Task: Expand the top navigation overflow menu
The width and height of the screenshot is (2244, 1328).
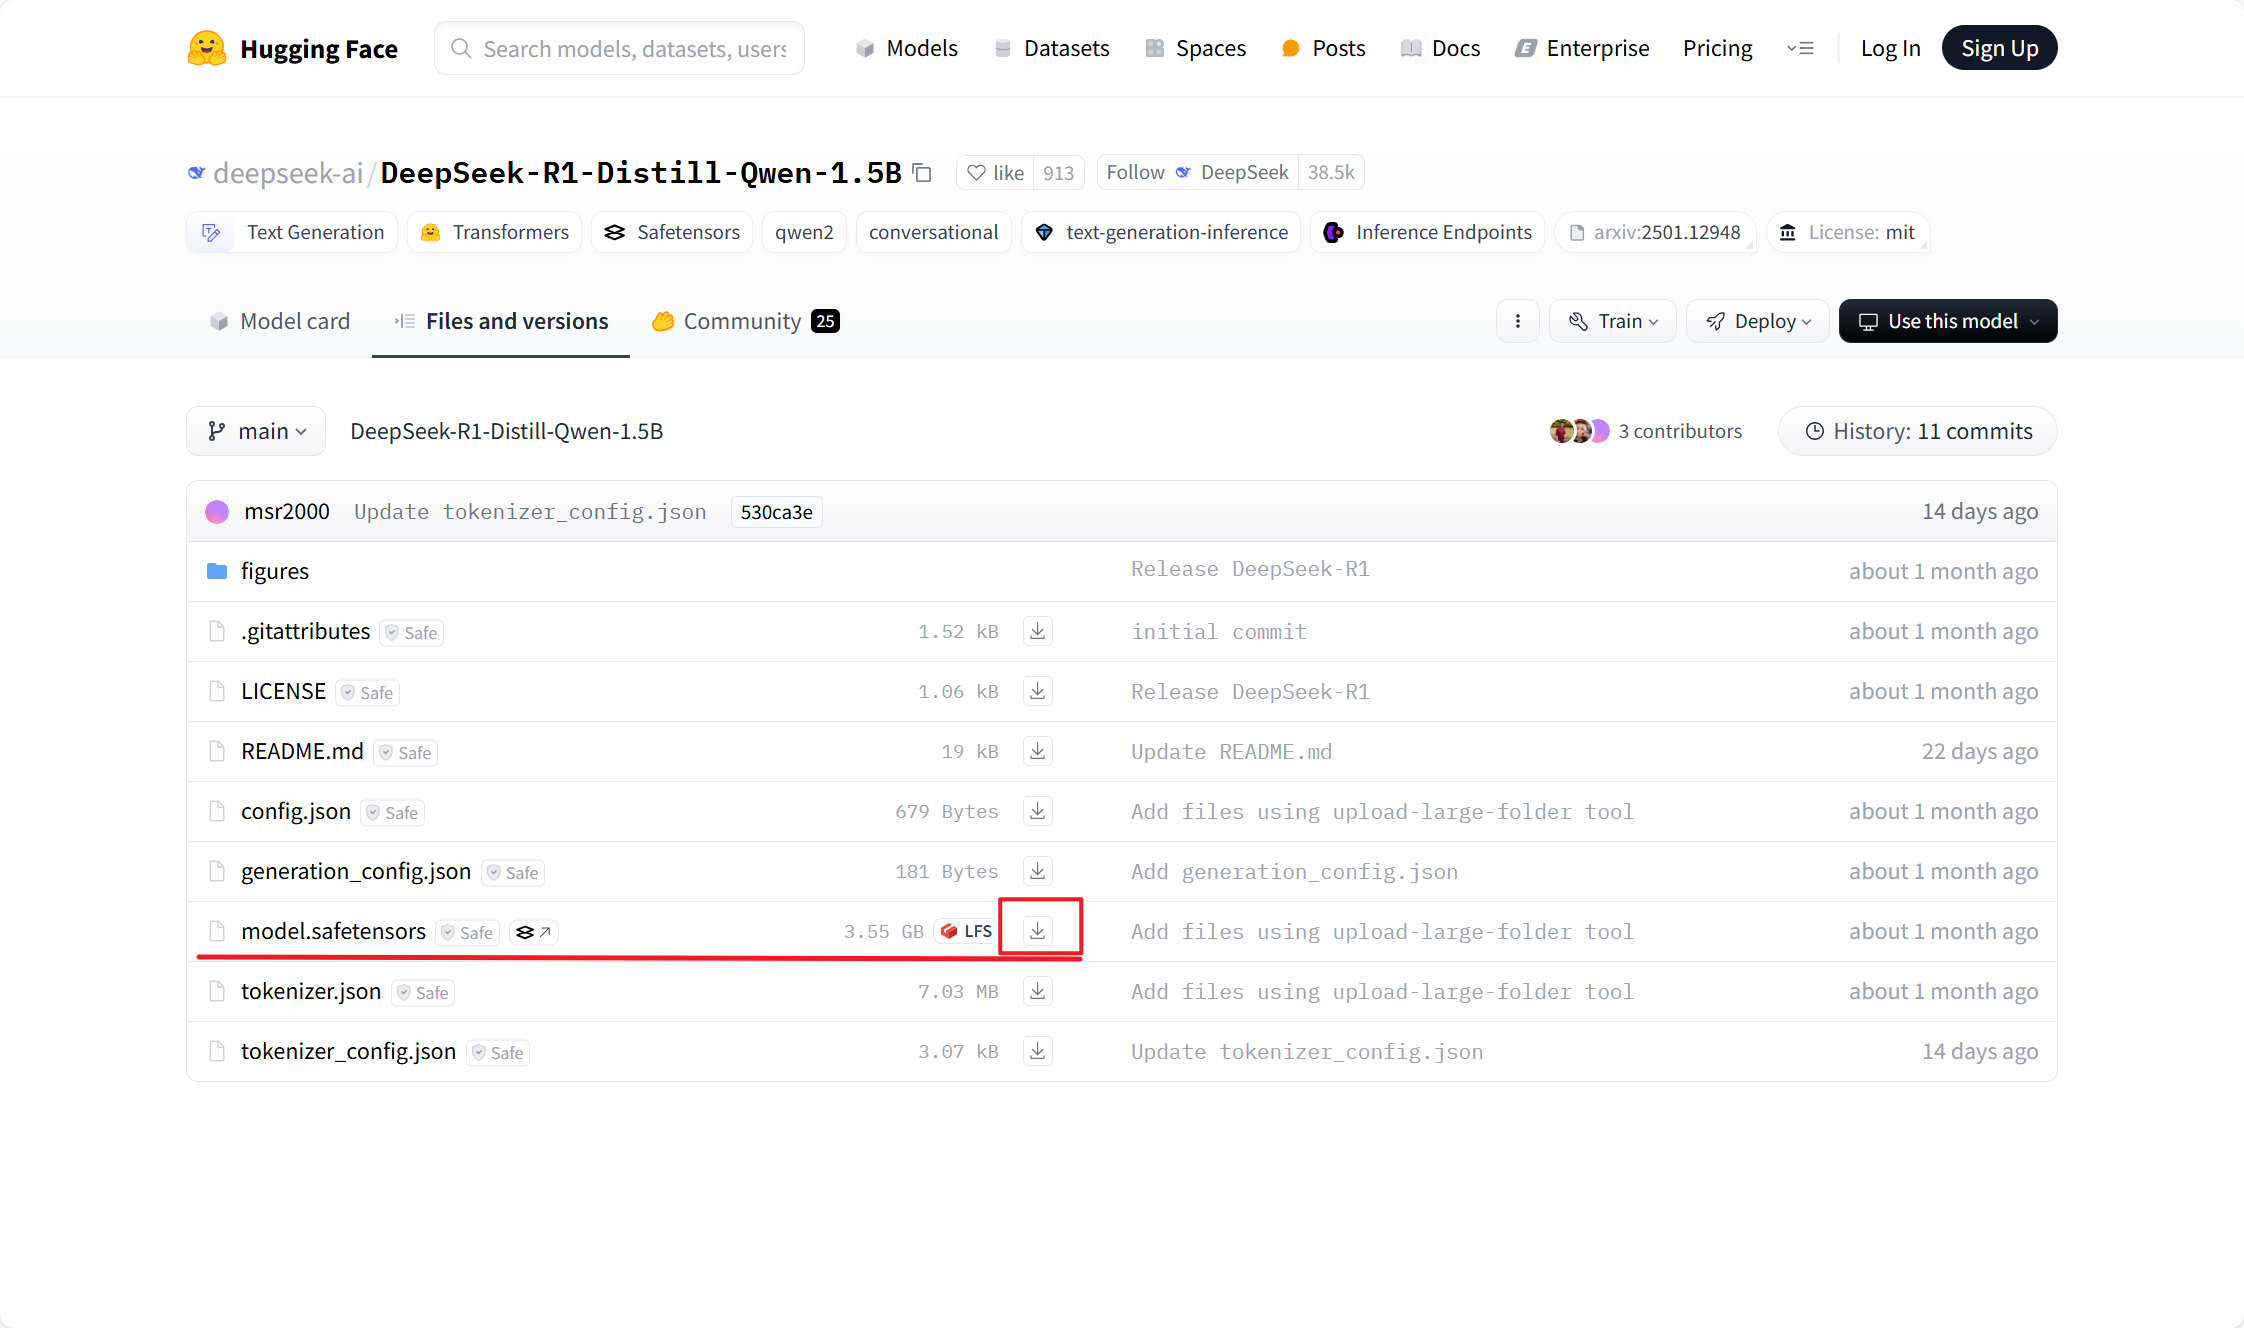Action: point(1800,48)
